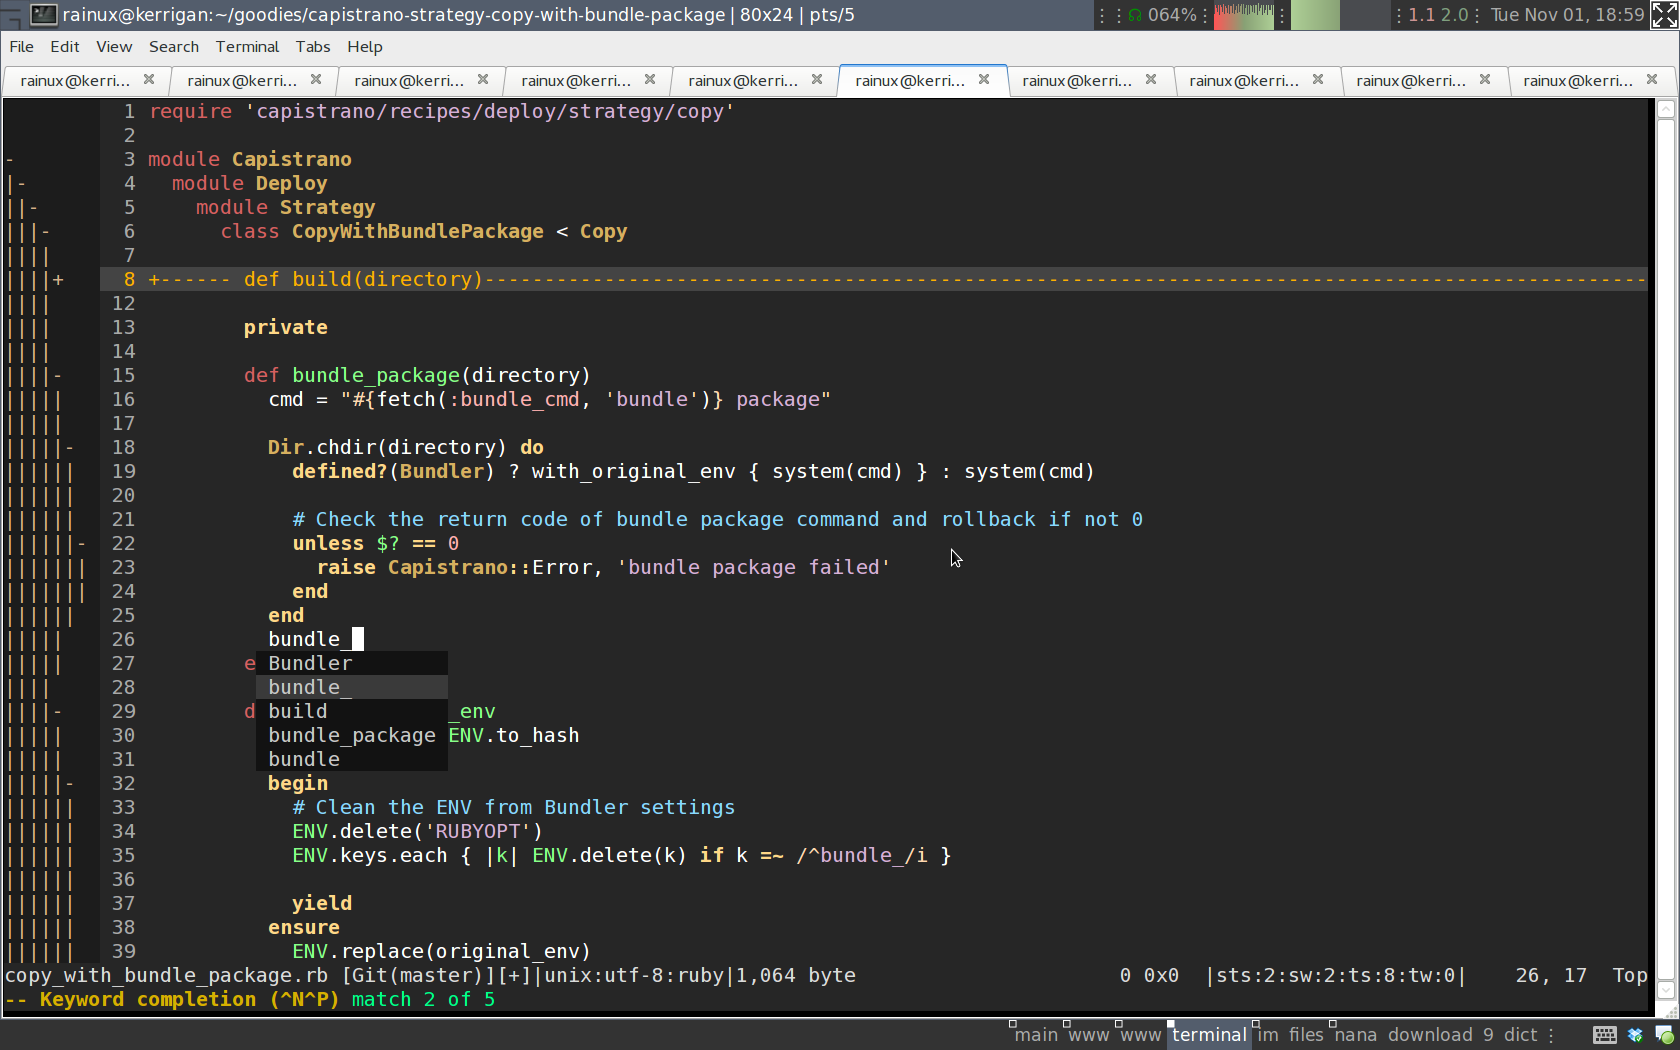Click the CPU usage graph in top panel
This screenshot has width=1680, height=1050.
[1243, 15]
